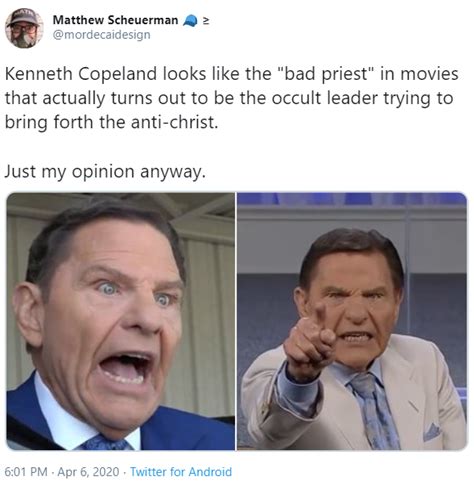
Task: Open right photo of man pointing in beige suit
Action: [x=352, y=321]
